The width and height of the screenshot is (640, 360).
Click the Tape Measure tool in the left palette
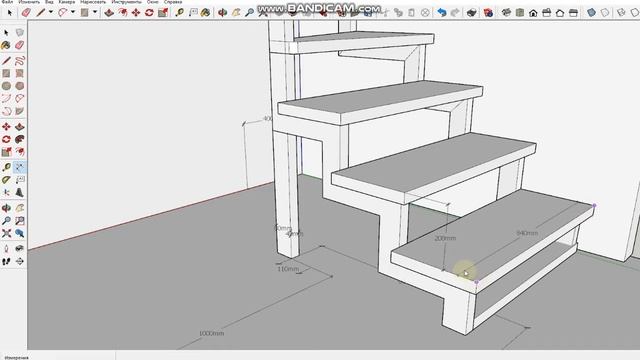pos(6,167)
